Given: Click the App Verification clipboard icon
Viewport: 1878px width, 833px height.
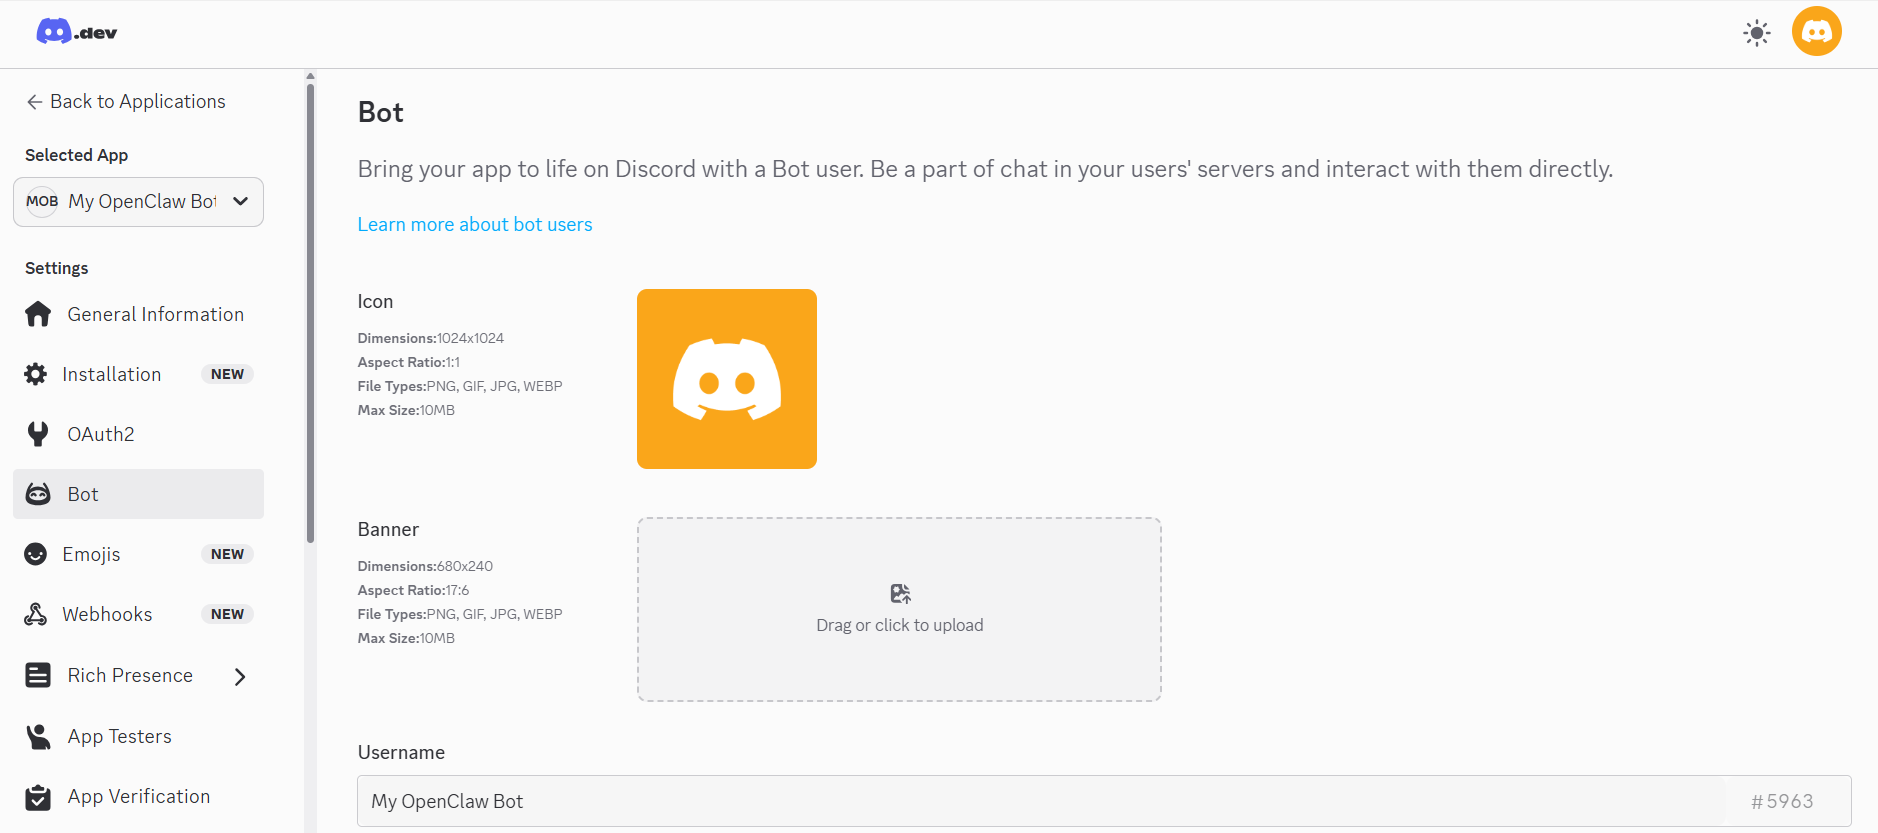Looking at the screenshot, I should [38, 797].
